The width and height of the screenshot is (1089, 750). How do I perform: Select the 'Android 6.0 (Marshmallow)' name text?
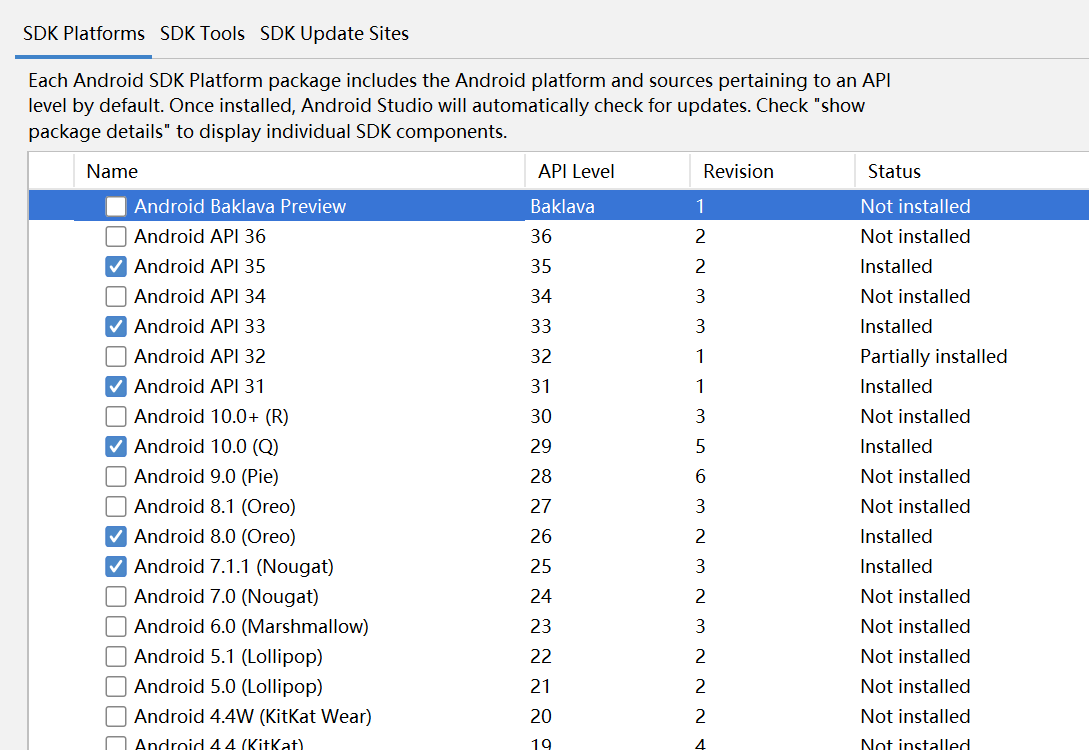pos(251,626)
